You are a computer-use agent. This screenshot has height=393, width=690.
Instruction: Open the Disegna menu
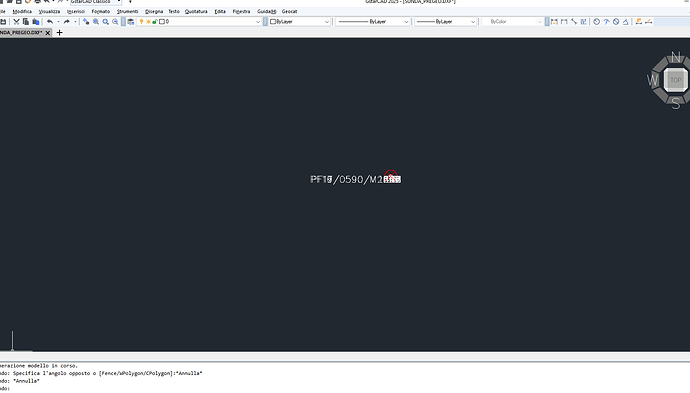click(x=154, y=11)
